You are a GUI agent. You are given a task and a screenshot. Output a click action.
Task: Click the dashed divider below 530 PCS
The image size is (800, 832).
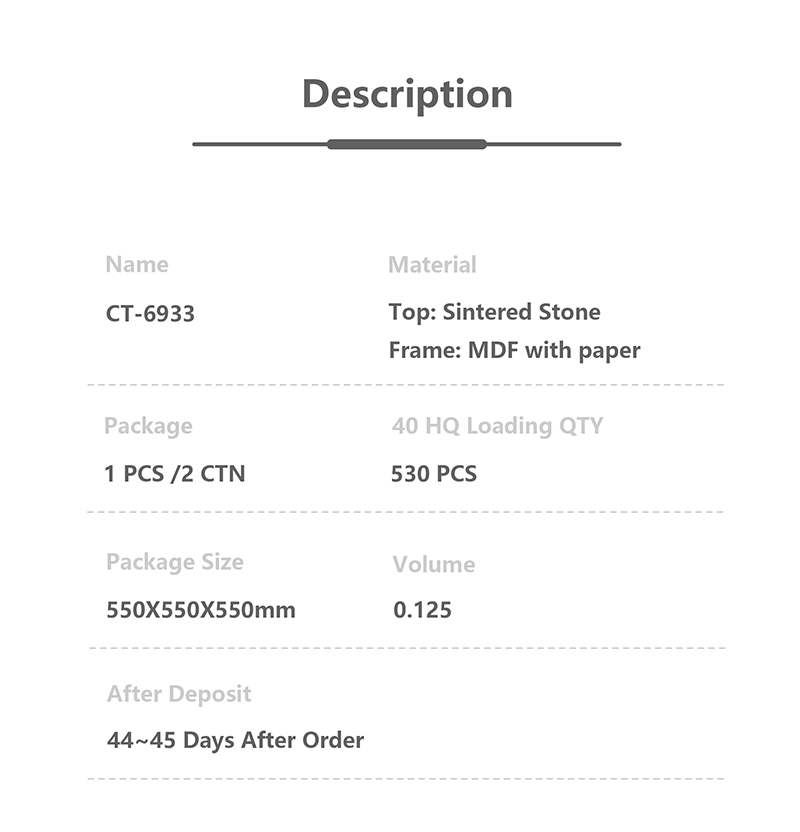[406, 512]
